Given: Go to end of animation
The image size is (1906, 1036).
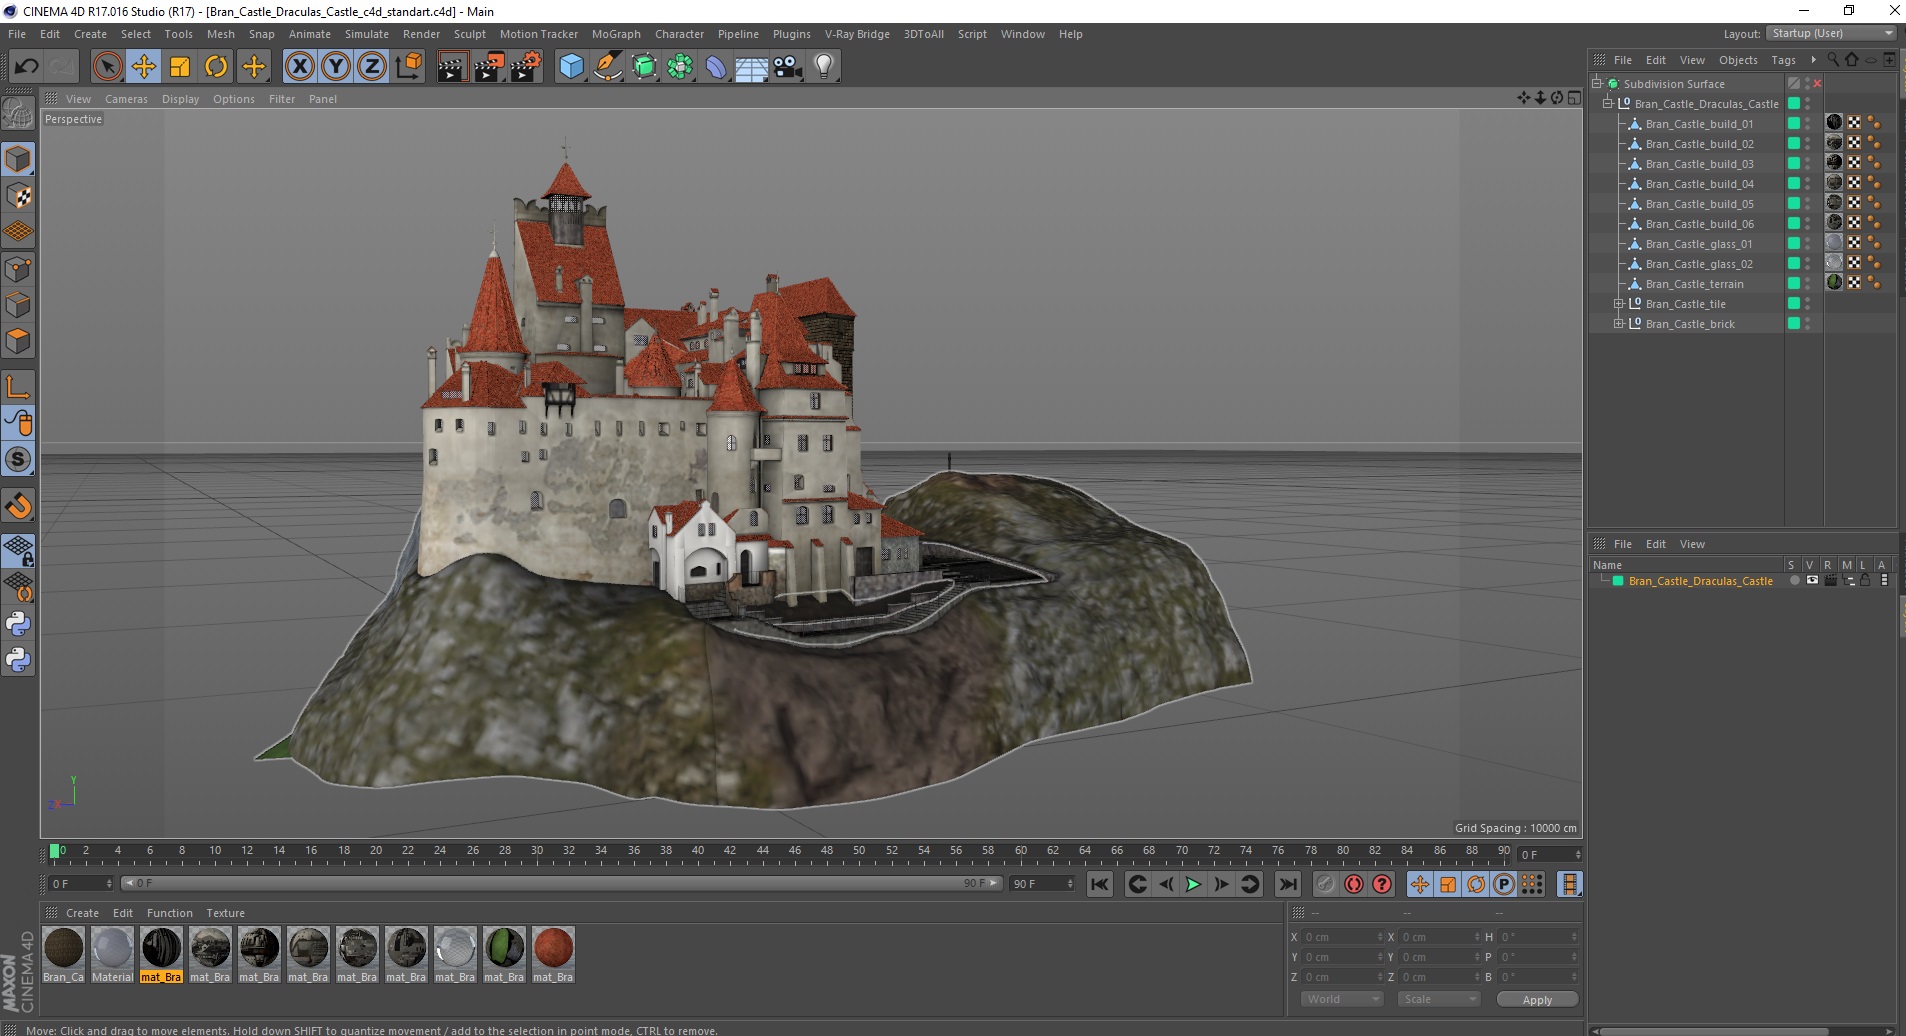Looking at the screenshot, I should [1288, 884].
